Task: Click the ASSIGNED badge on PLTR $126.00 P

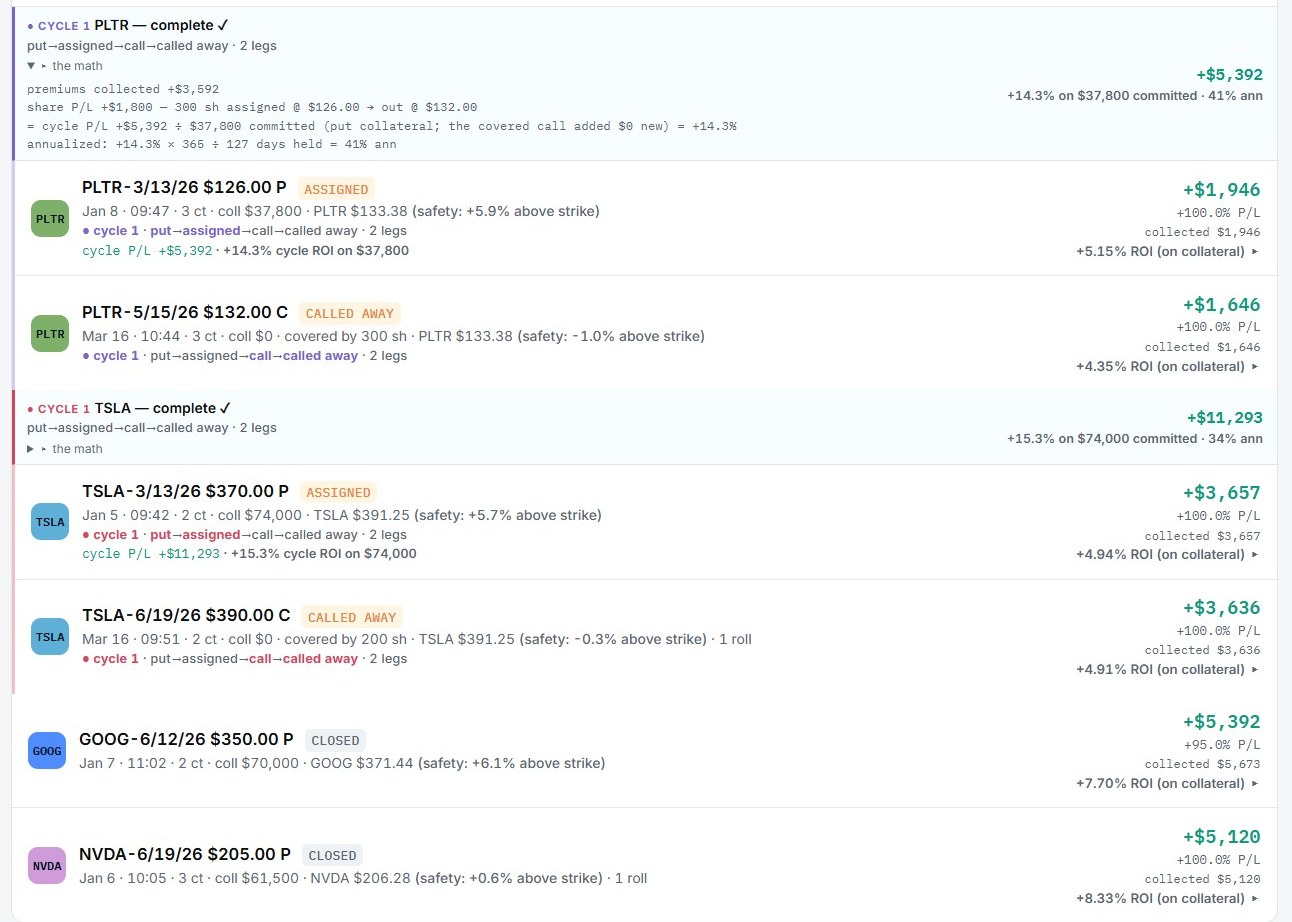Action: point(337,189)
